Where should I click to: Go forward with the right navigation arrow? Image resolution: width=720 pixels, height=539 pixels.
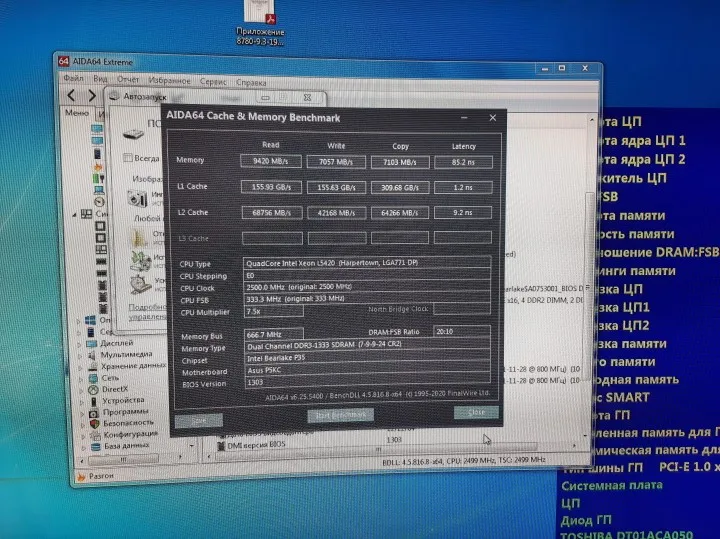[x=91, y=95]
